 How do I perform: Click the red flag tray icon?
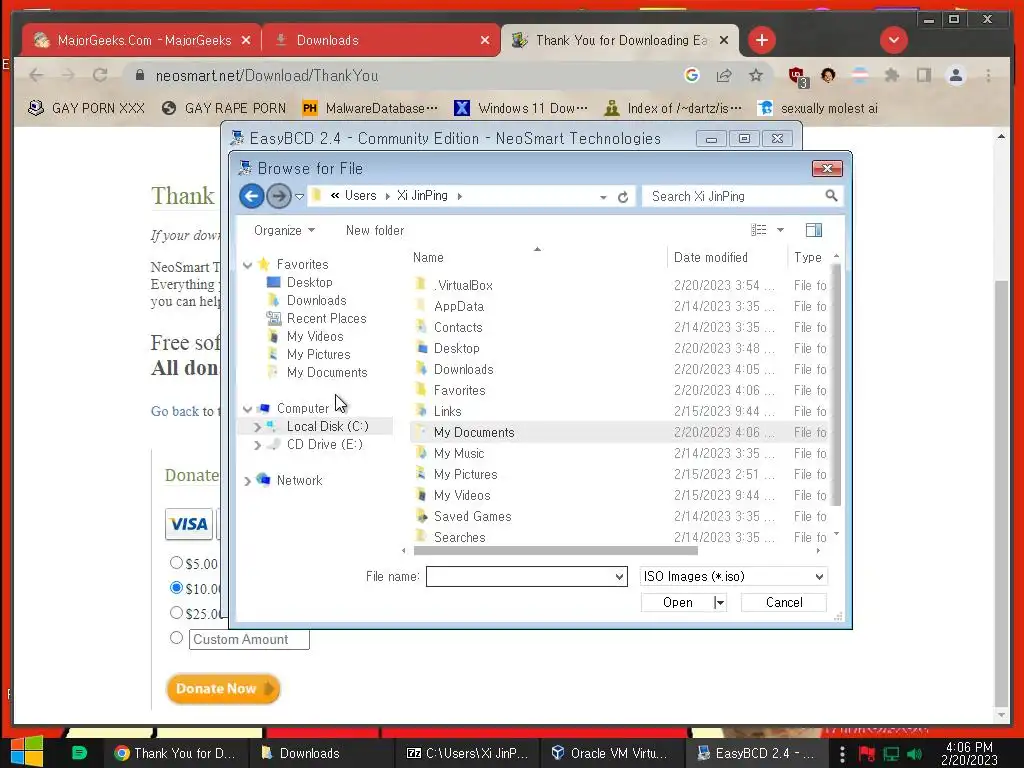click(x=867, y=754)
